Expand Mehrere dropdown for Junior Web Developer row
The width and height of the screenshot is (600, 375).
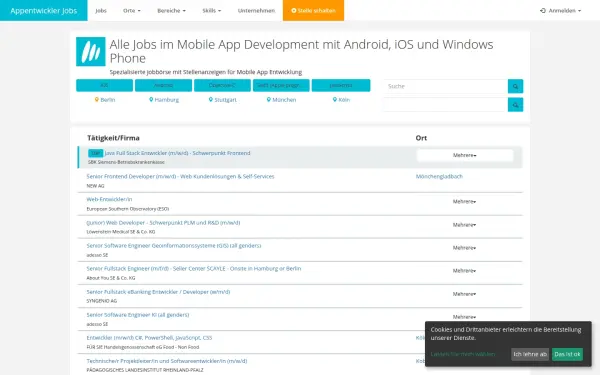click(x=465, y=225)
